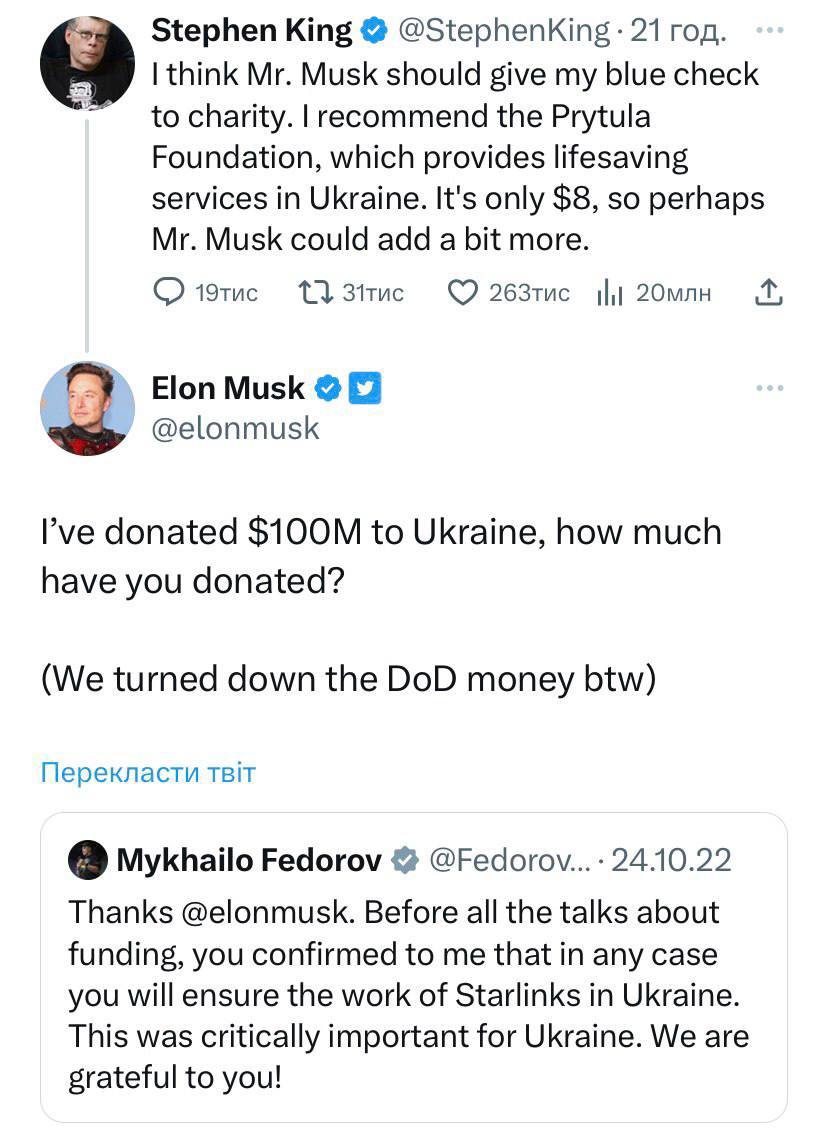This screenshot has height=1138, width=828.
Task: Click the 24.10.22 date on the quoted tweet
Action: coord(670,860)
